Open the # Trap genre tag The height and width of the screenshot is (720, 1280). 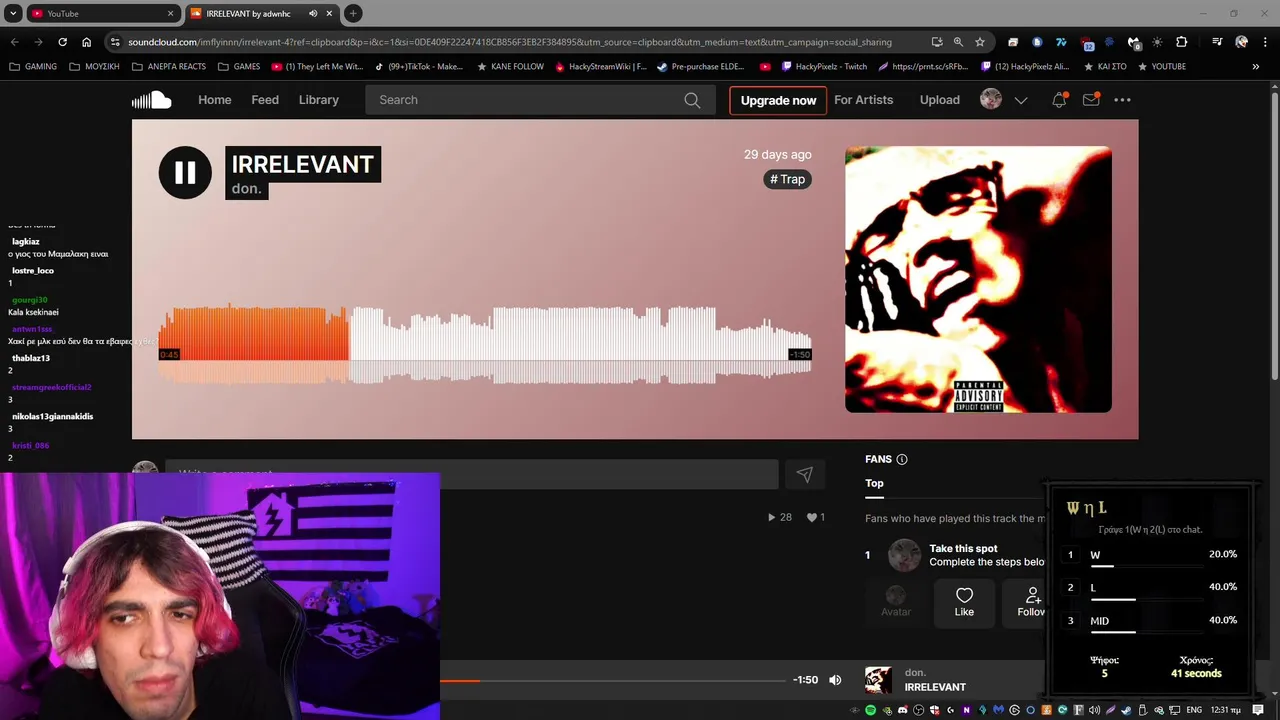point(787,179)
